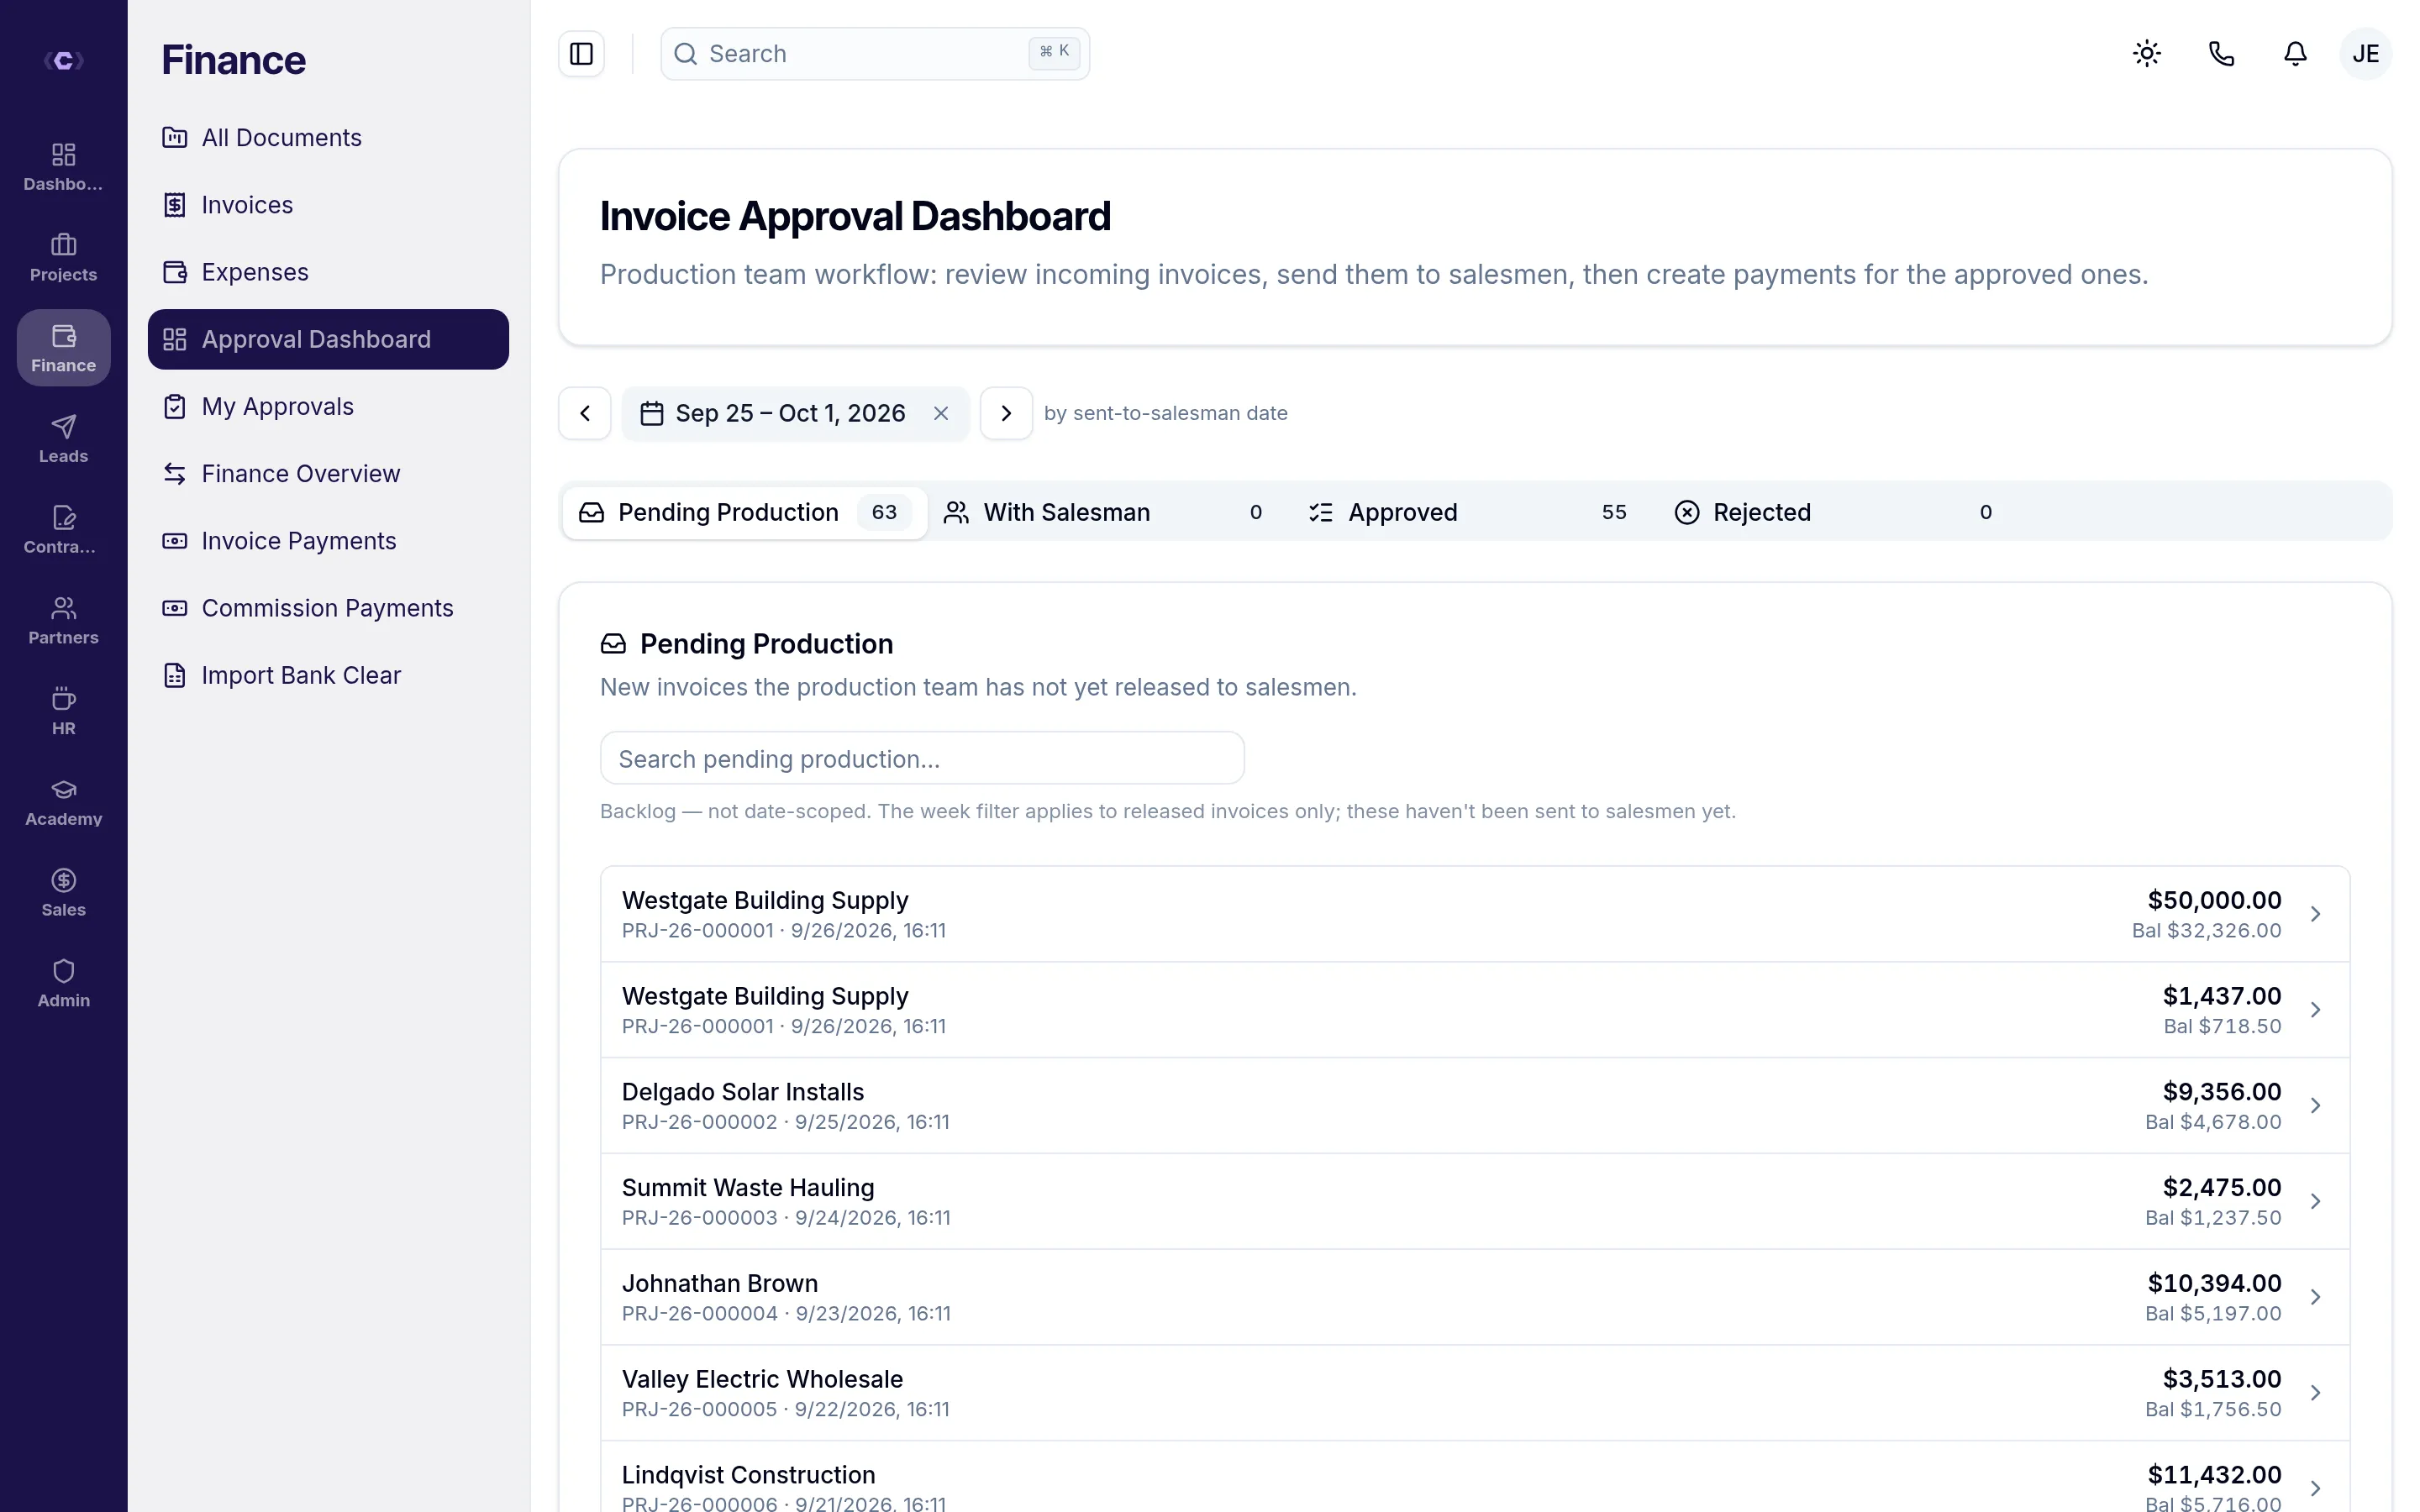
Task: Expand the Valley Electric Wholesale row chevron
Action: [x=2315, y=1393]
